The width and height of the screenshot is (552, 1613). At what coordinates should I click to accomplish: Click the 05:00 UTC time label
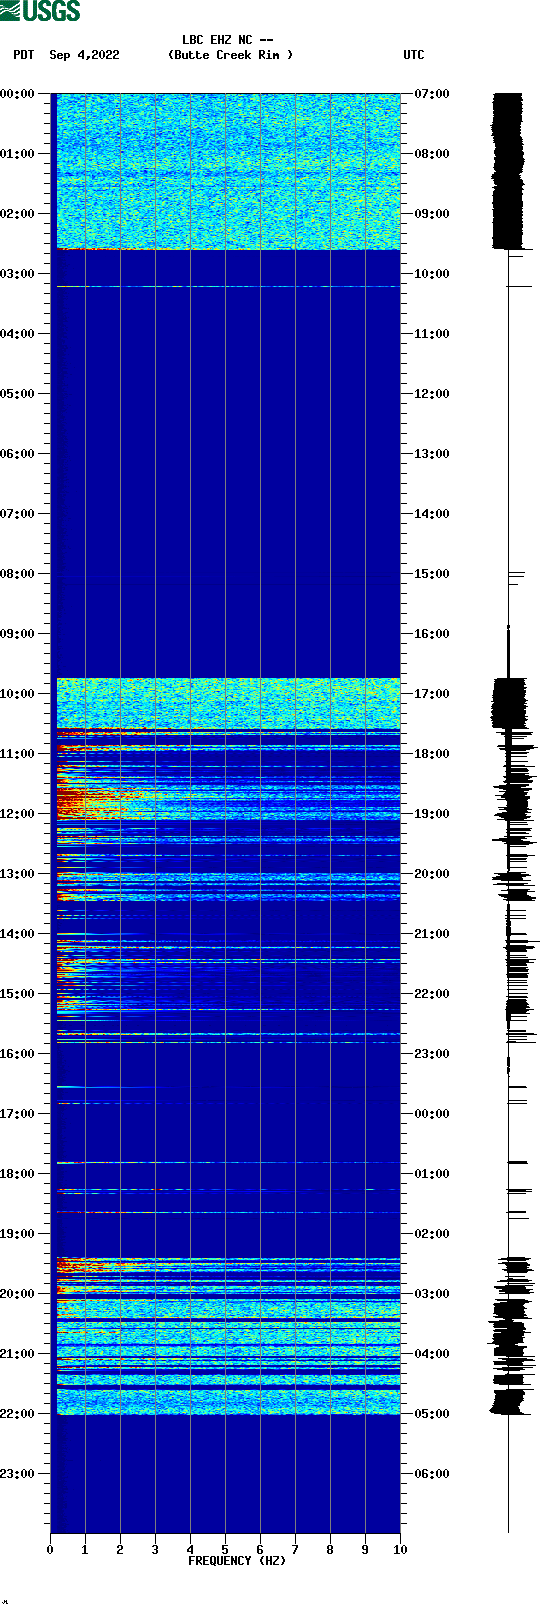[x=432, y=1414]
